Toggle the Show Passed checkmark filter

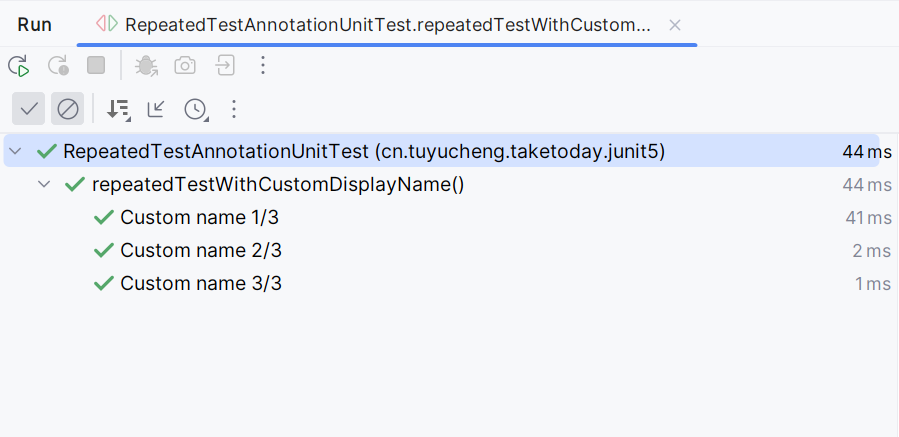tap(29, 108)
